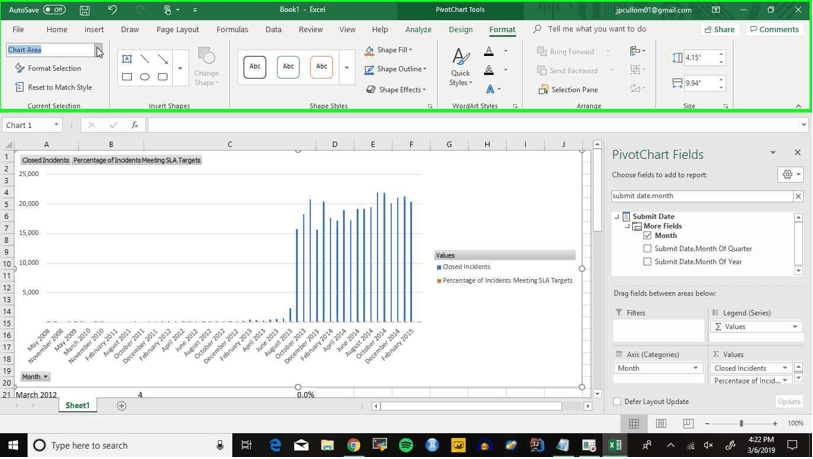This screenshot has height=459, width=813.
Task: Click the Share button
Action: coord(720,30)
